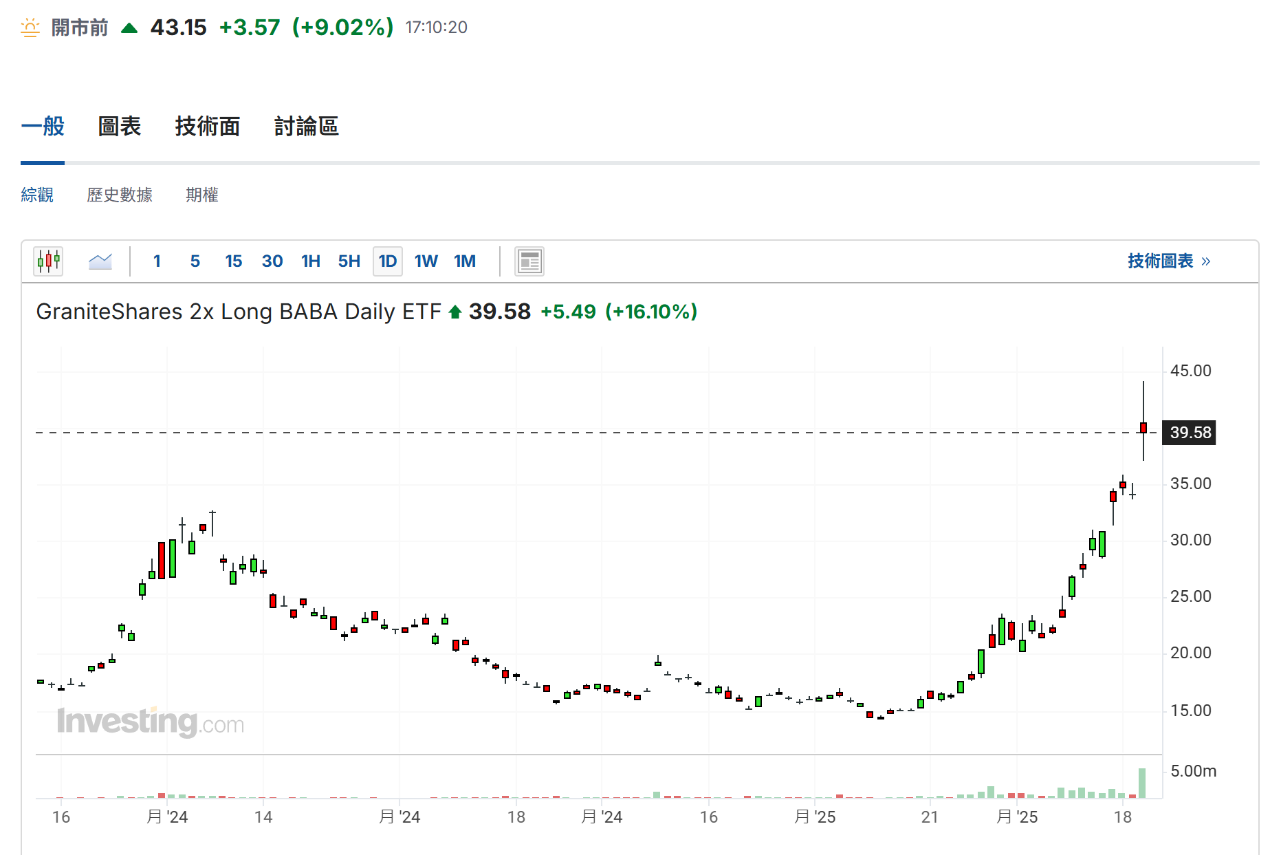Click the 39.58 current price axis label
Image resolution: width=1270 pixels, height=855 pixels.
[1190, 433]
